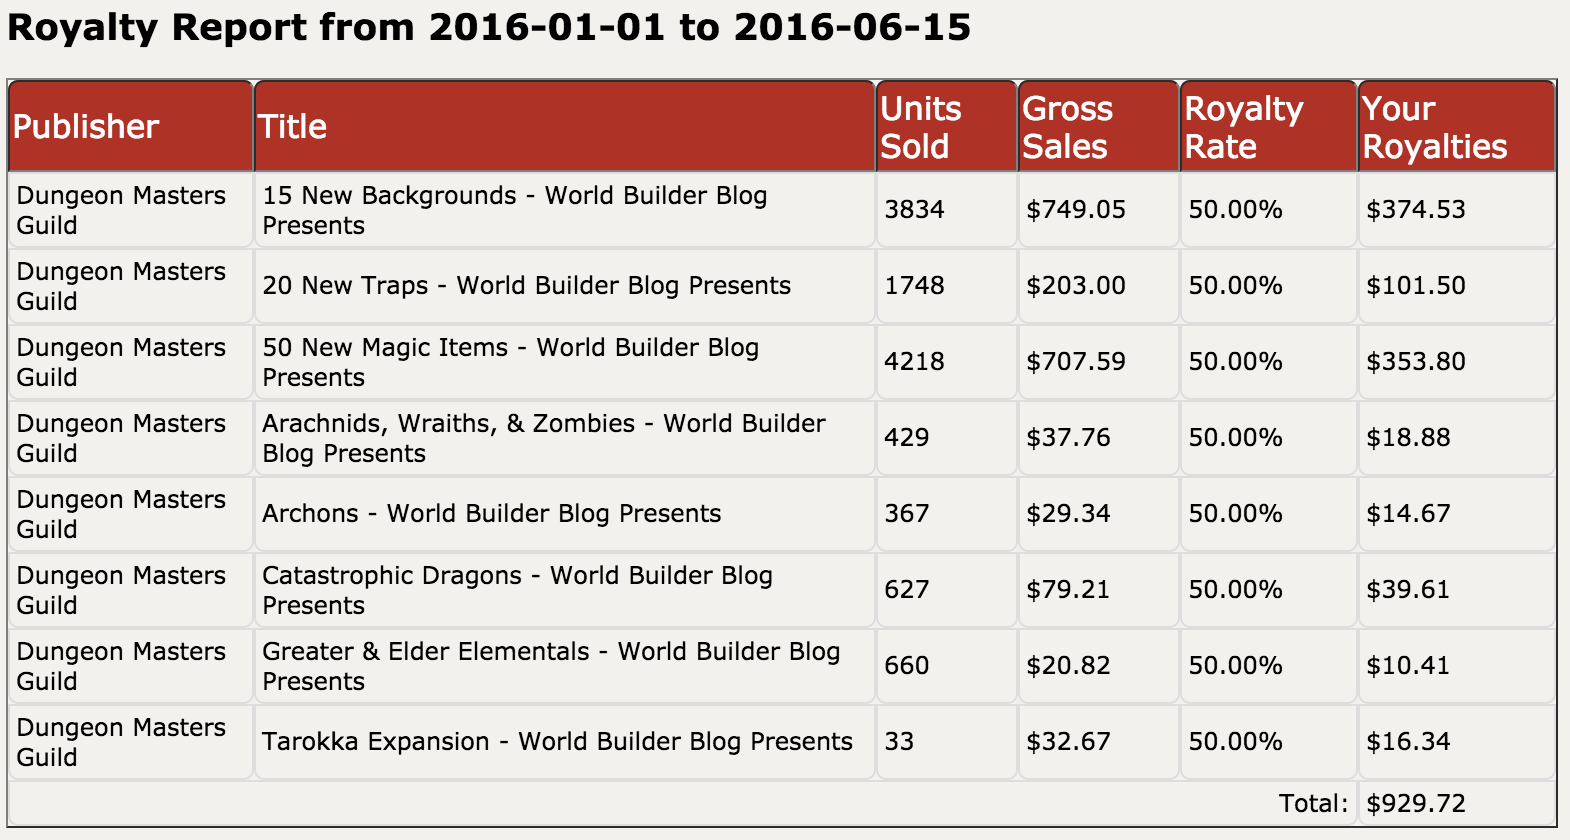Click the Publisher column header
1570x840 pixels.
point(86,127)
